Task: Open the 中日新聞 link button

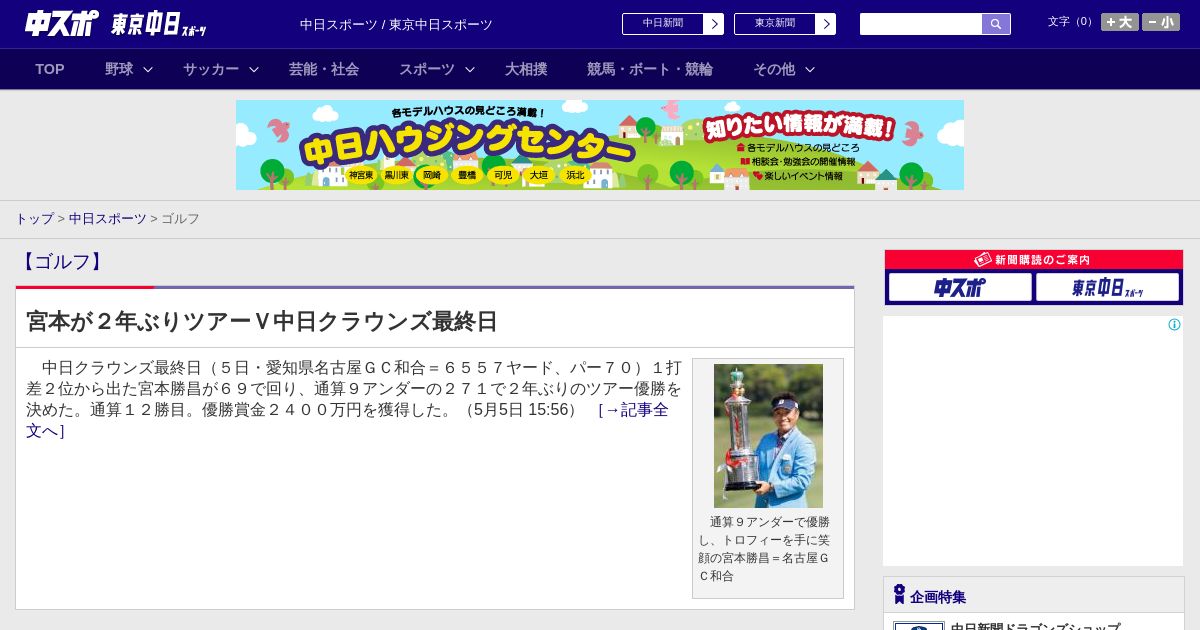Action: point(663,24)
